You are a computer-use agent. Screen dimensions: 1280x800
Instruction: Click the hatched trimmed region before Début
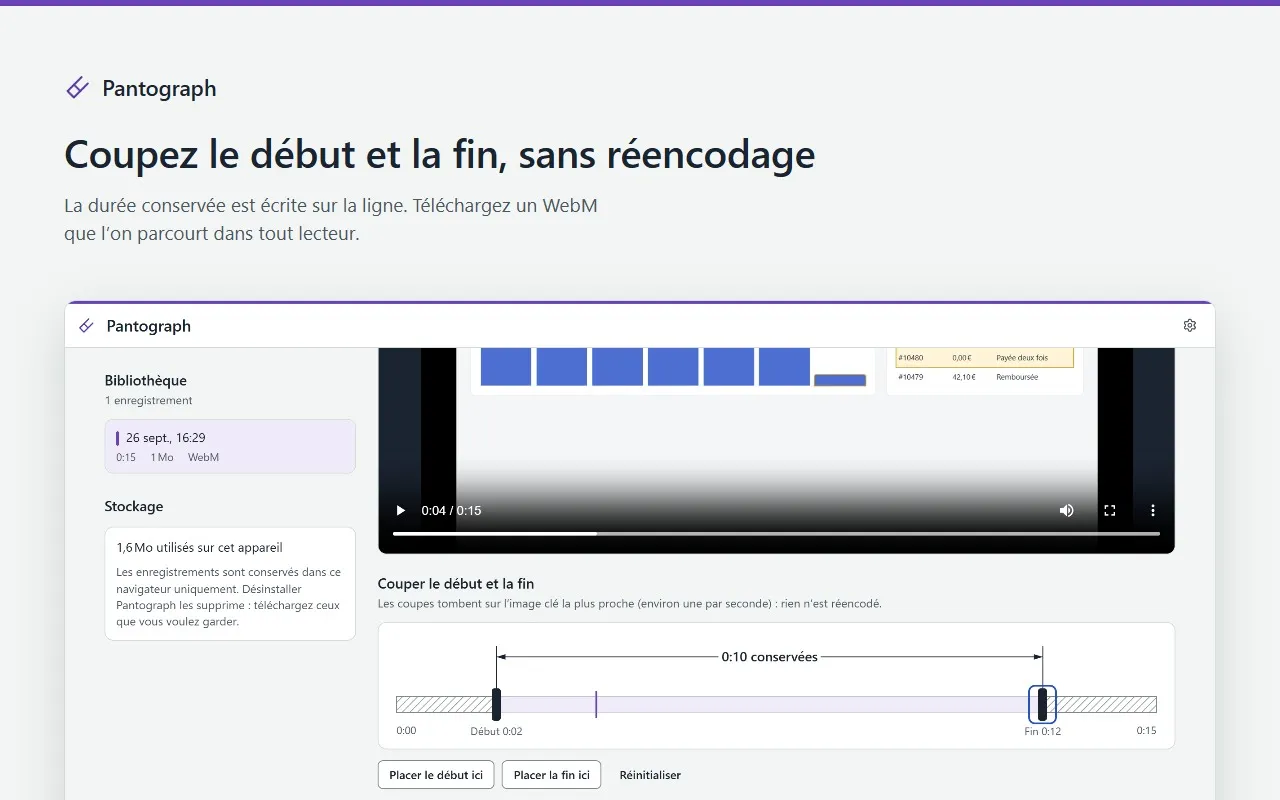tap(444, 704)
